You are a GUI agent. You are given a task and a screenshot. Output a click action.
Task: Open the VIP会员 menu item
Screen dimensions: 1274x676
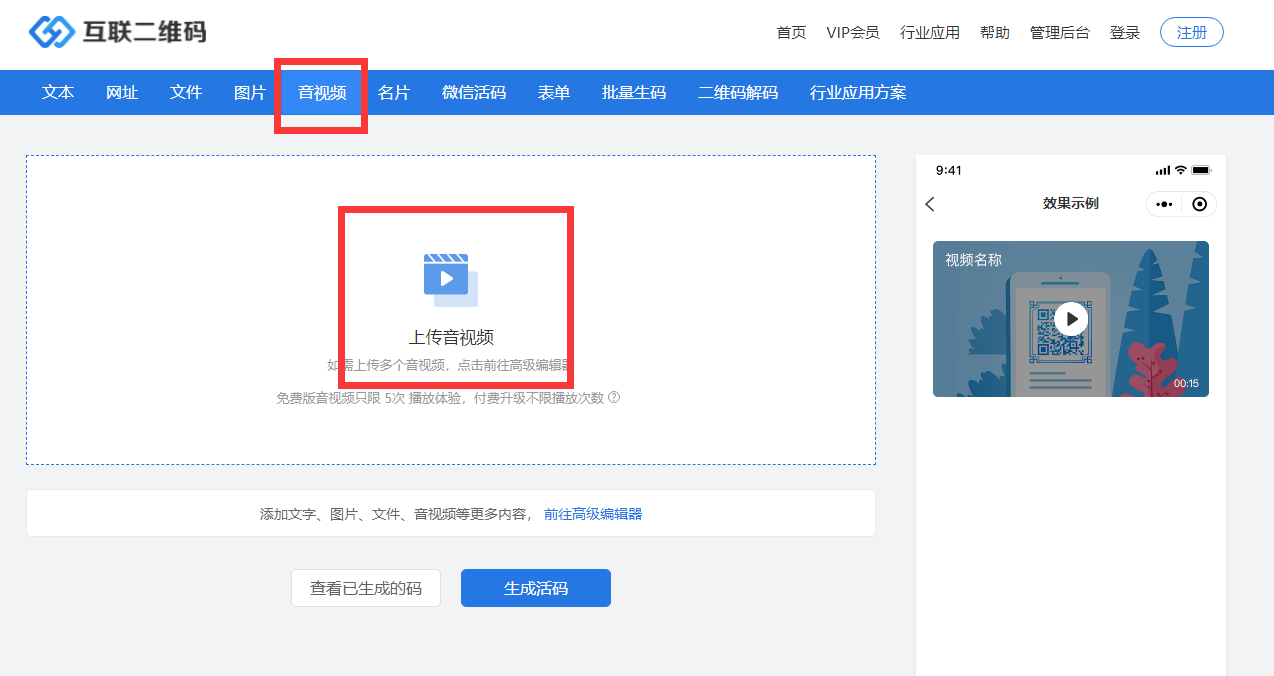853,32
